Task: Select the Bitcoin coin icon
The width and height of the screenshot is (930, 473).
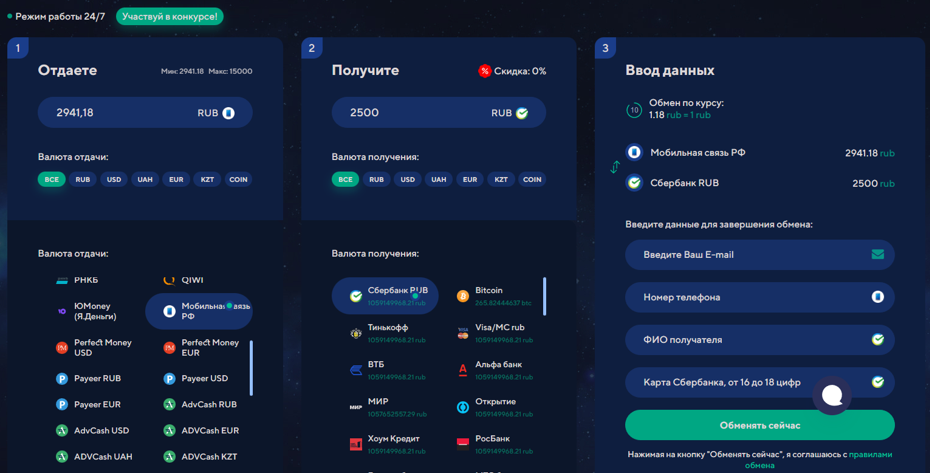Action: click(463, 296)
